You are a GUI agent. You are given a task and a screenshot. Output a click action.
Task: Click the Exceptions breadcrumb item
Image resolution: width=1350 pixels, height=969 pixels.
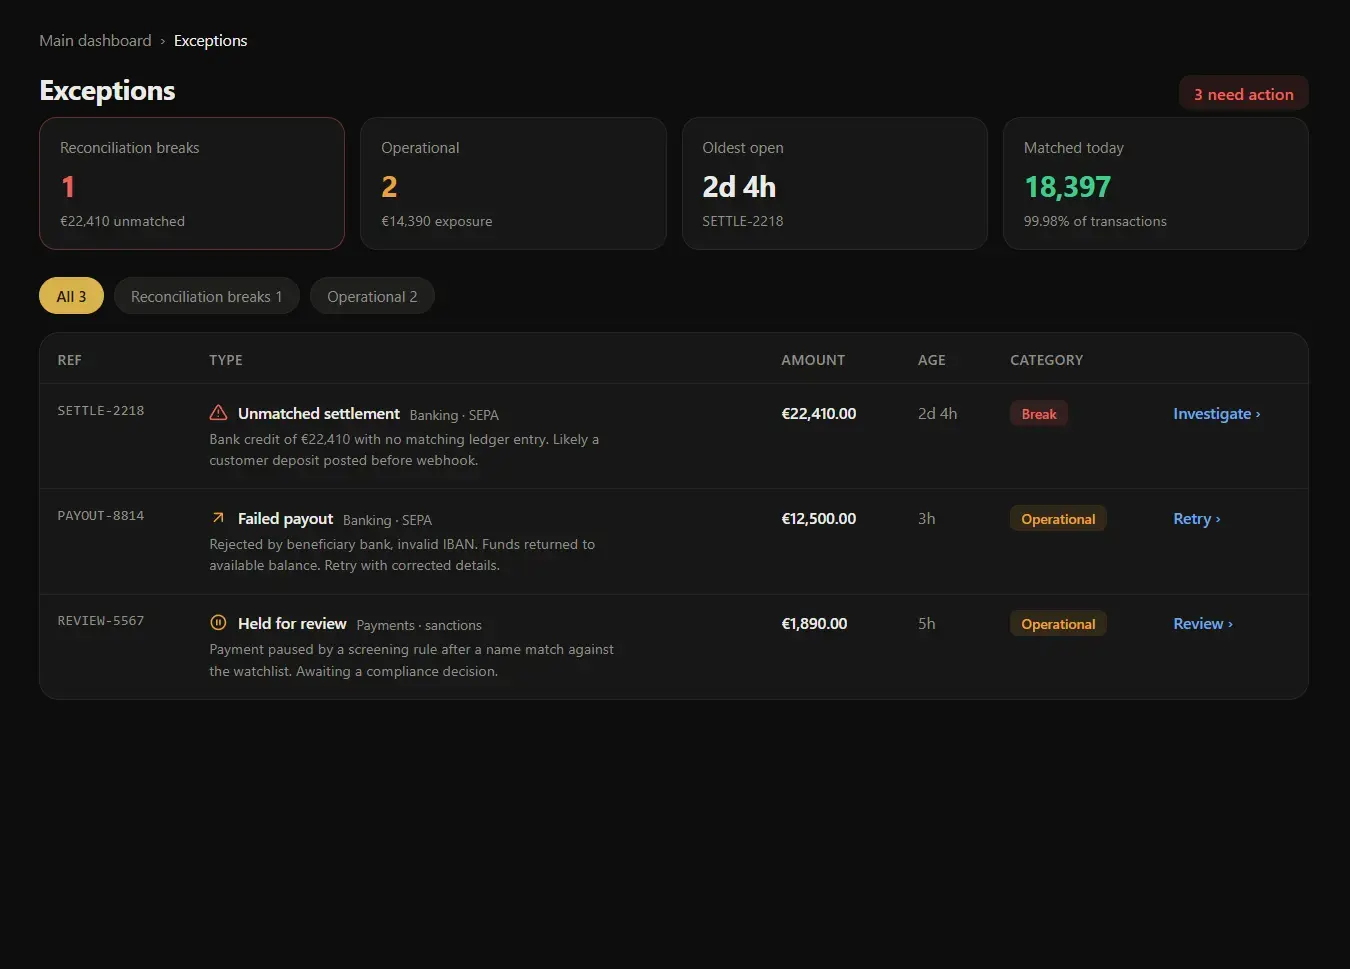pyautogui.click(x=210, y=40)
